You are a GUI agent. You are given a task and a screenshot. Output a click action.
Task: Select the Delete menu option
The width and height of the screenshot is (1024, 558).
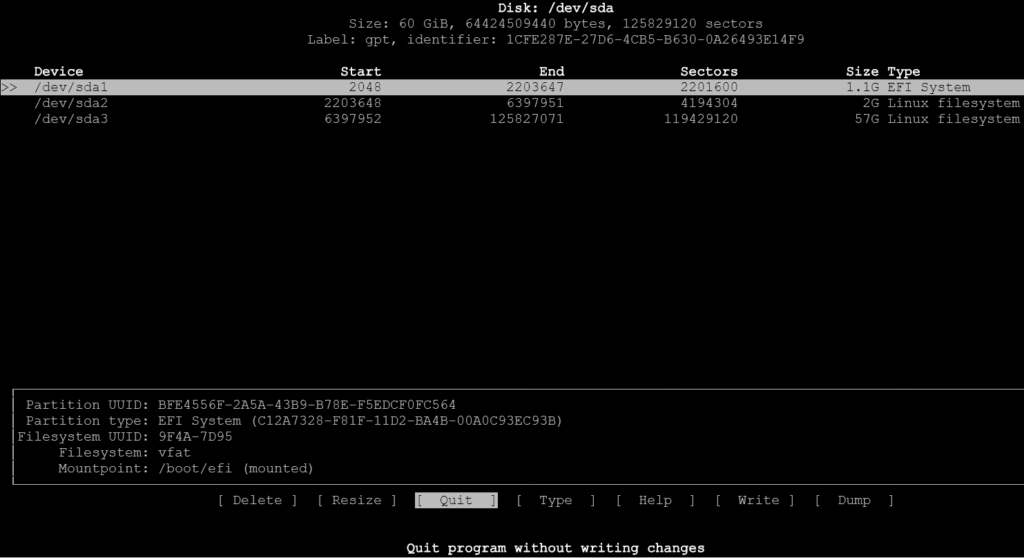pyautogui.click(x=257, y=501)
